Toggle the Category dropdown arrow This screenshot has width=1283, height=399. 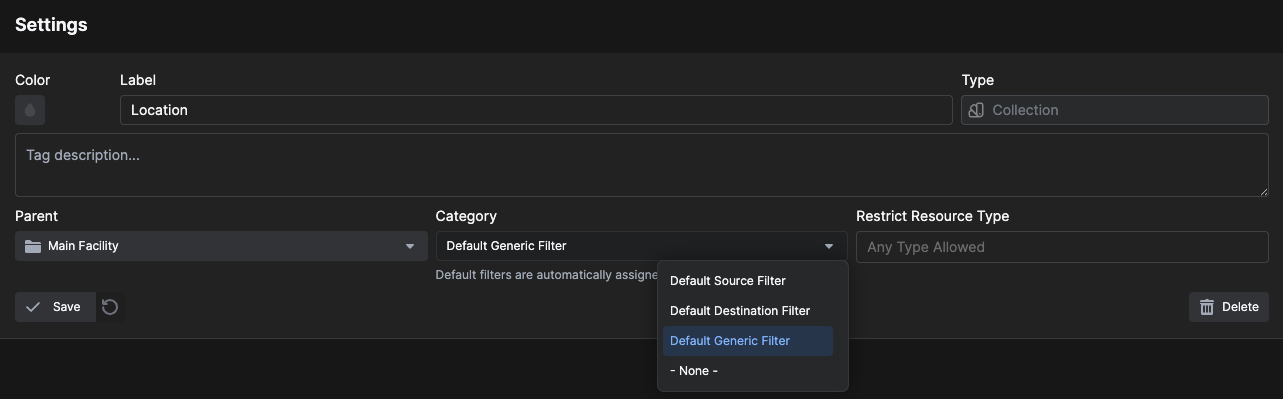click(829, 246)
